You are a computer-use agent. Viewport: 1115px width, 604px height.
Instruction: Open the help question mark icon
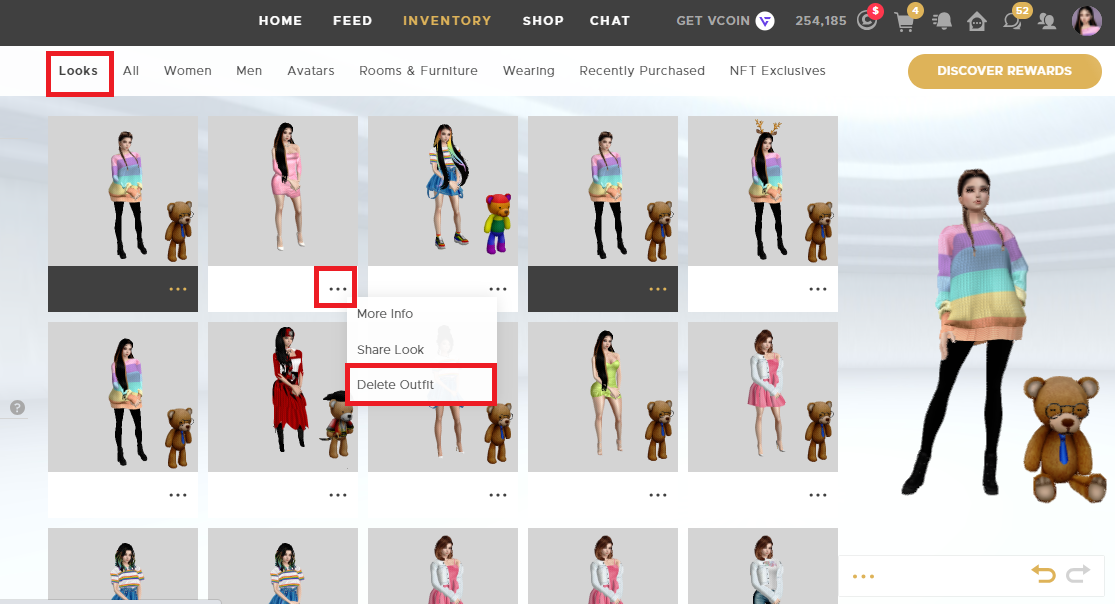tap(17, 406)
